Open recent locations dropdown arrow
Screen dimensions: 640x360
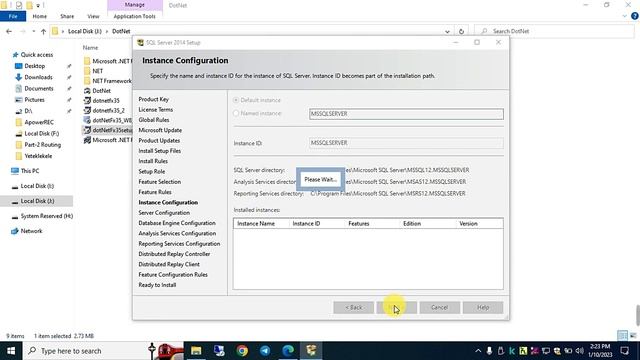33,31
